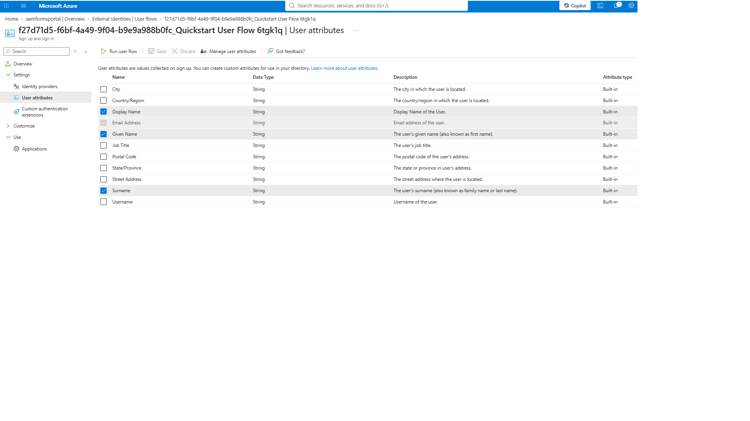Open the Copilot button
750x421 pixels.
click(574, 6)
